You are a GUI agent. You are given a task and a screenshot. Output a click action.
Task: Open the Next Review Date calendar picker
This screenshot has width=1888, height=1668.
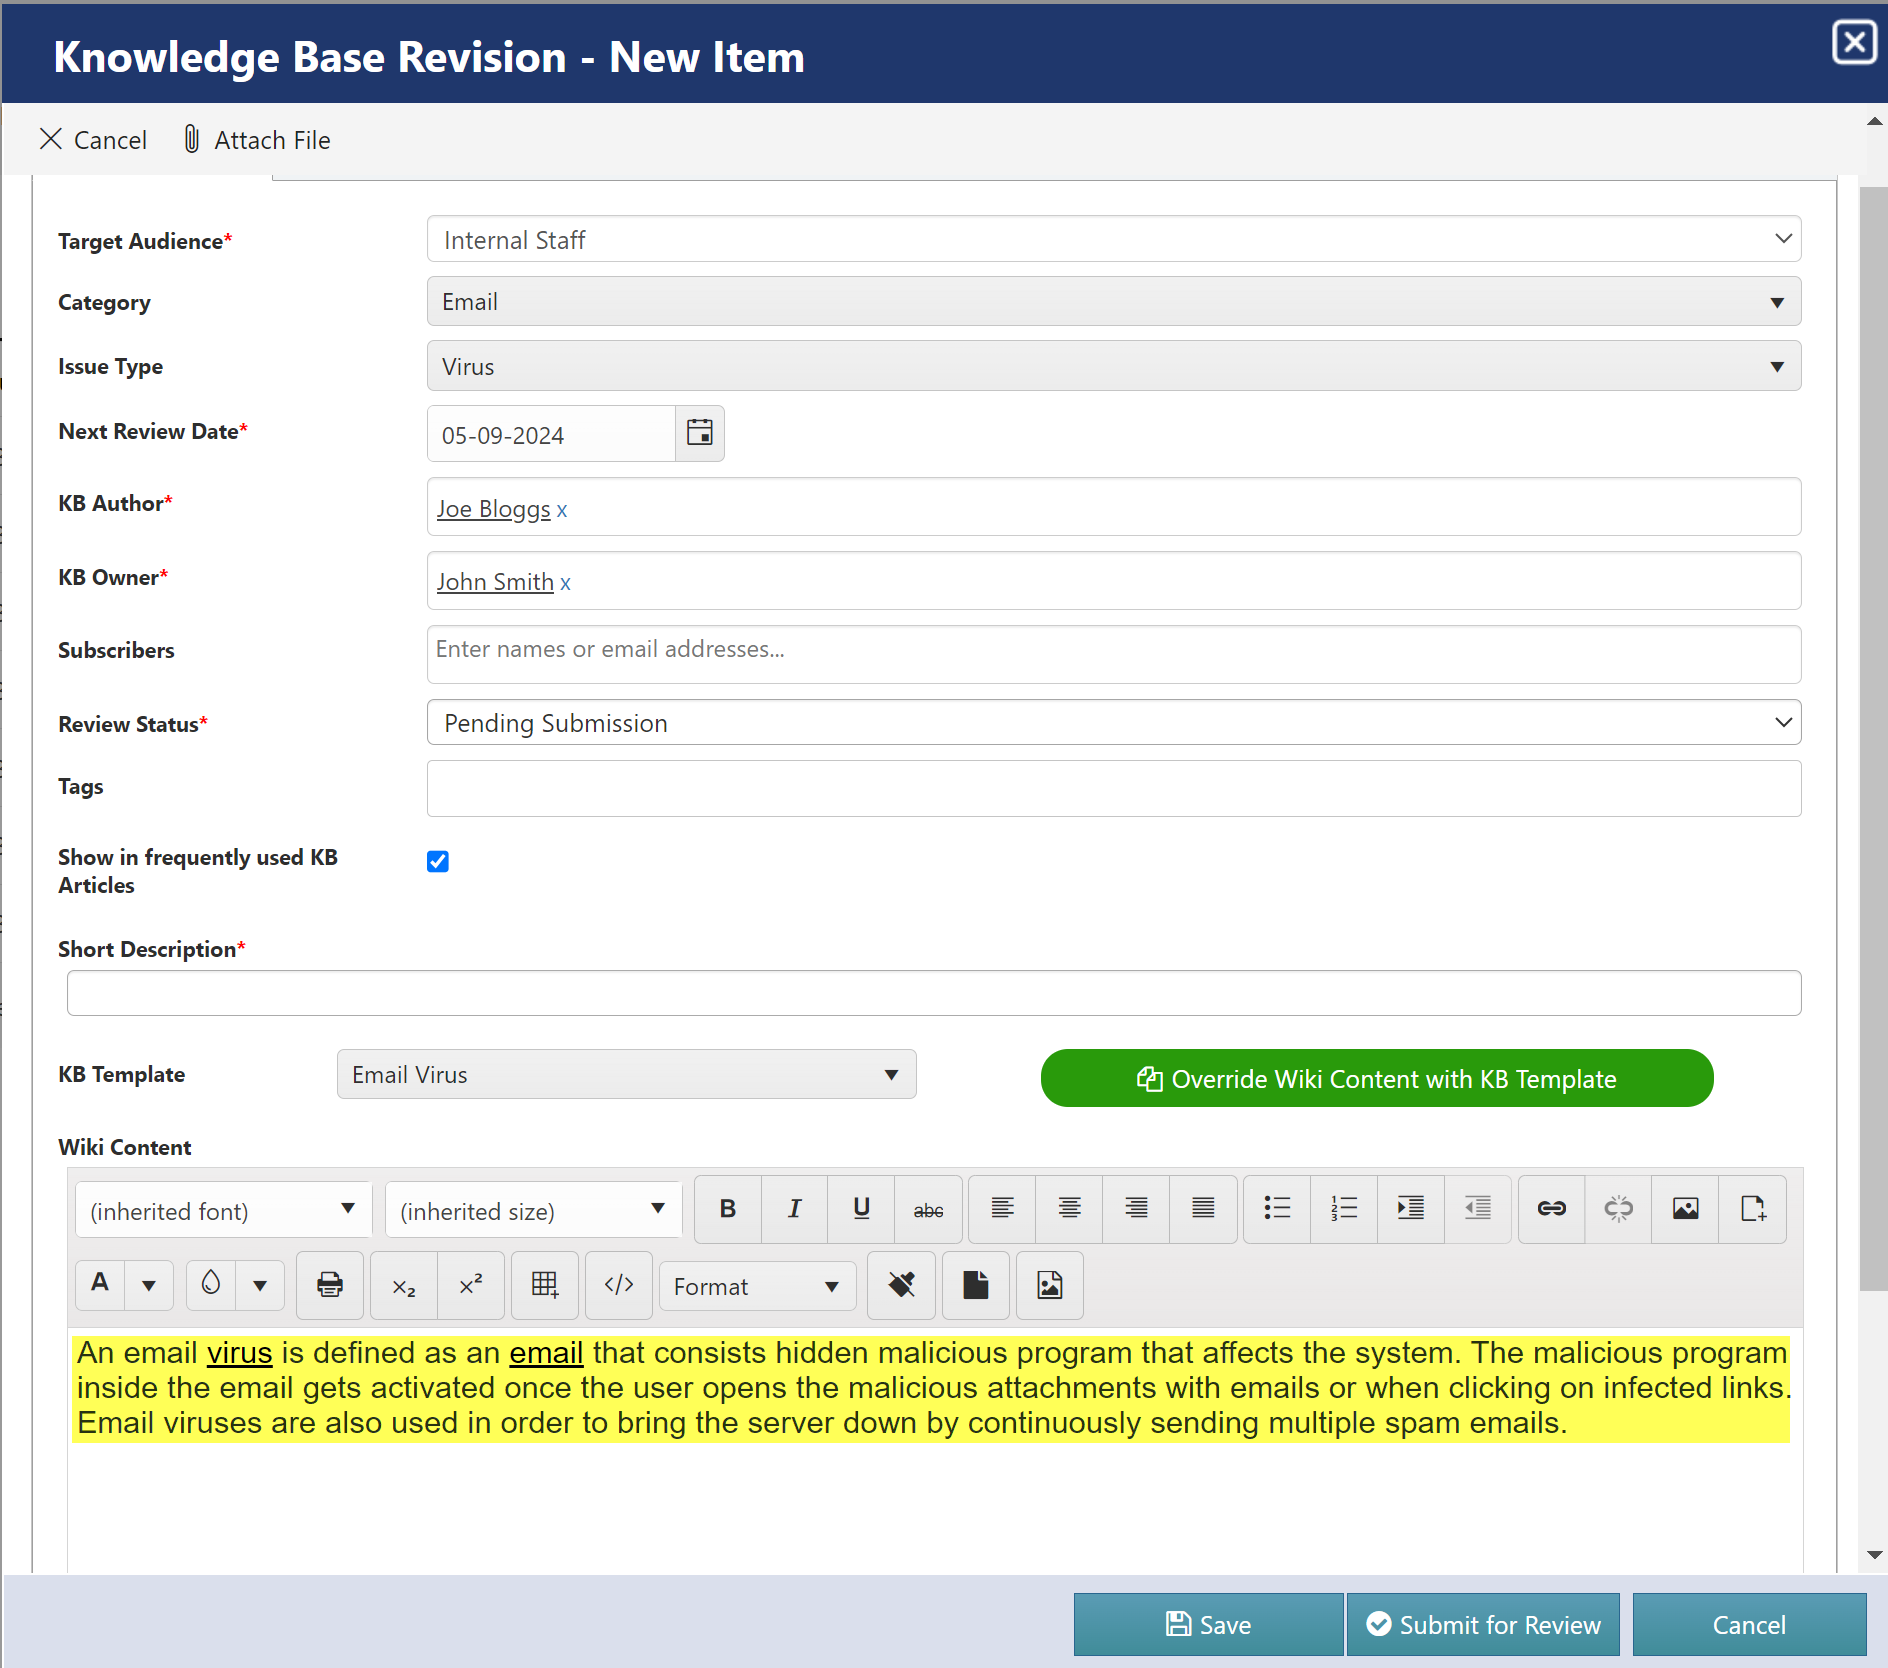tap(700, 433)
